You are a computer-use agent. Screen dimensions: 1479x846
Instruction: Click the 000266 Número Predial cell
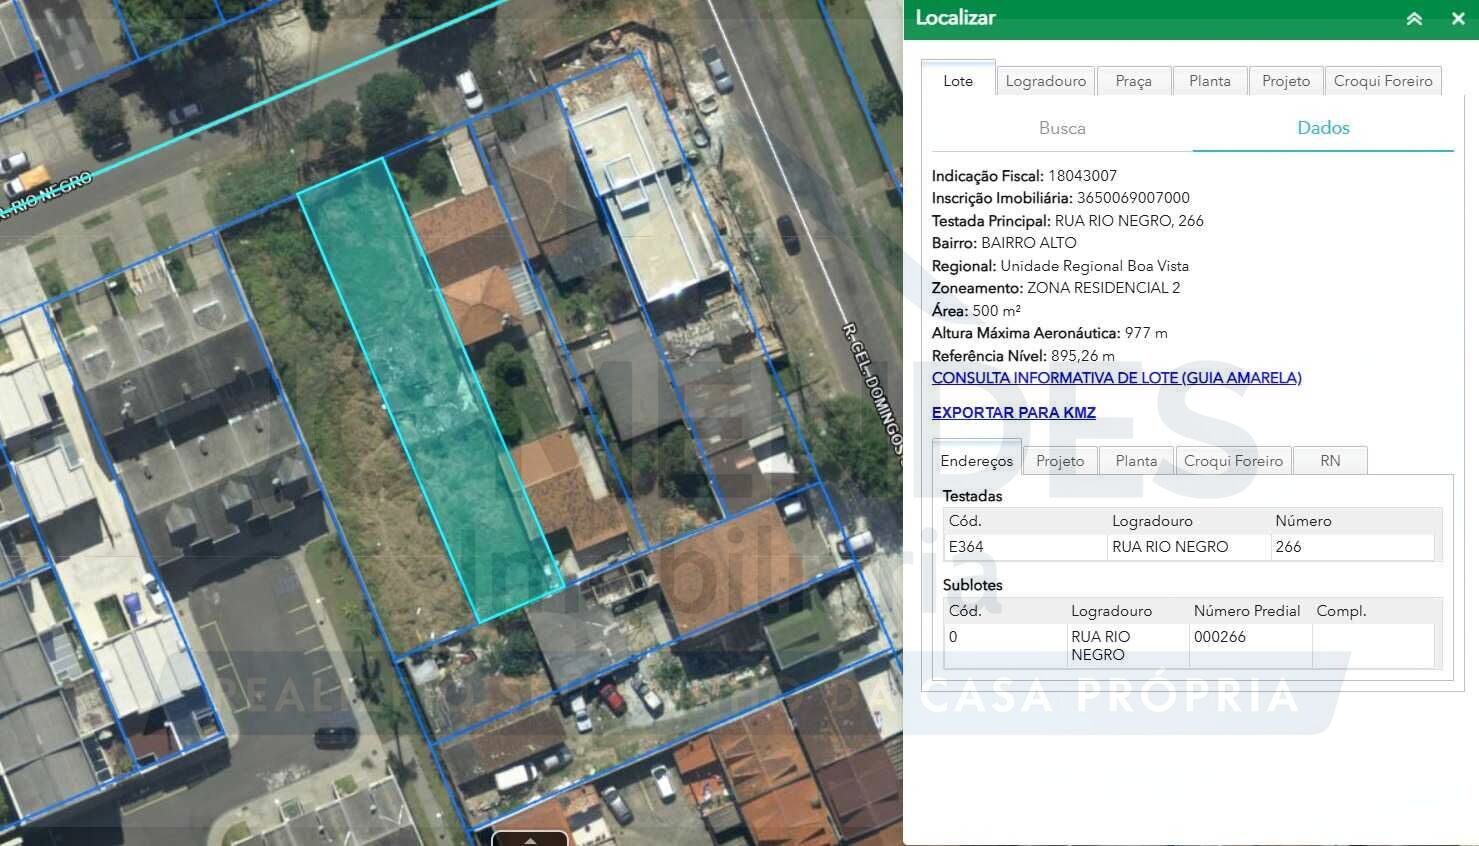click(x=1219, y=637)
